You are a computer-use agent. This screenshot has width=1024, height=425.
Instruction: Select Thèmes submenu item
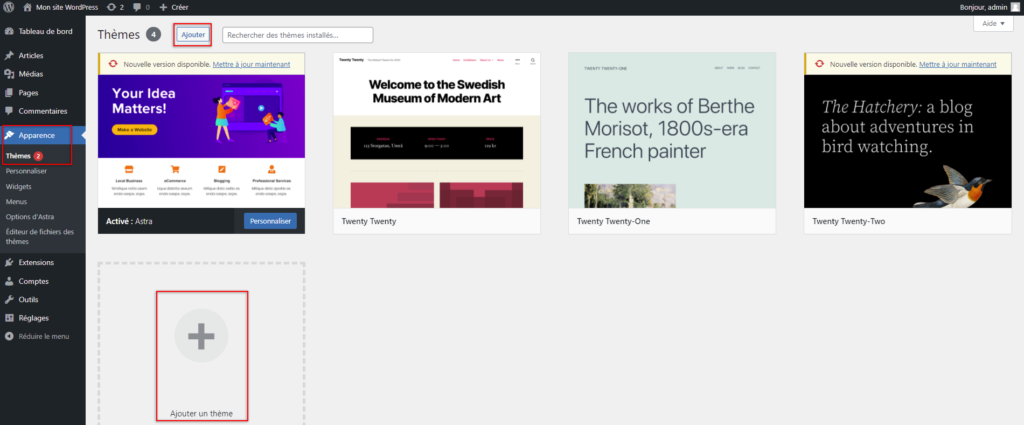point(18,156)
